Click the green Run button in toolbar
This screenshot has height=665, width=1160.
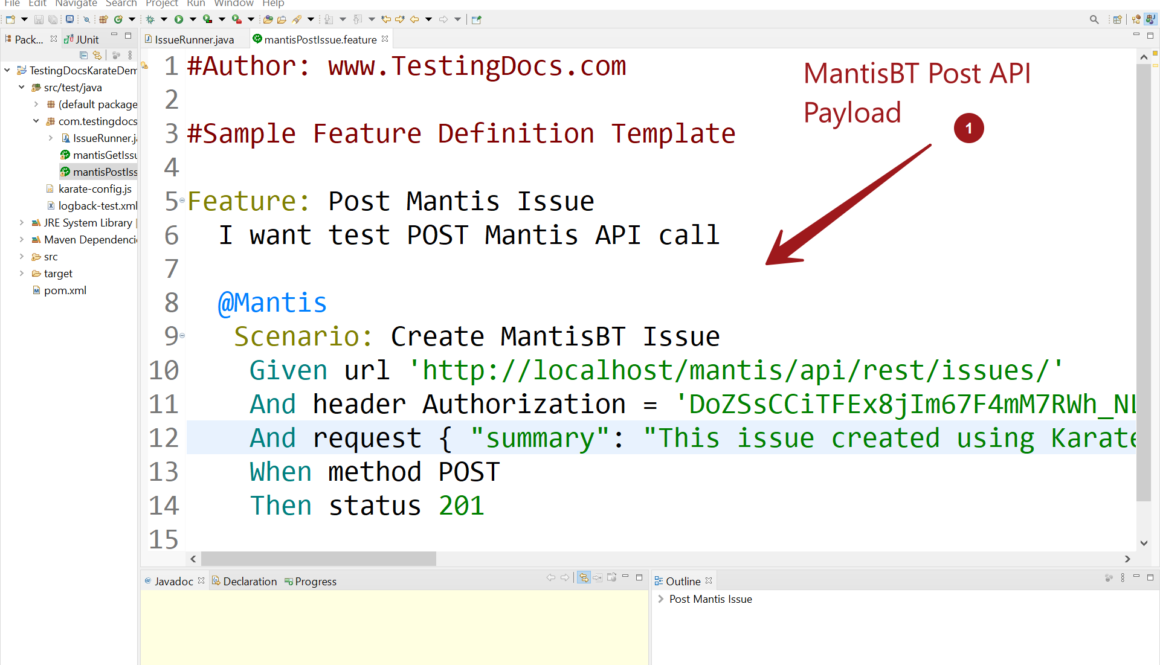(178, 19)
